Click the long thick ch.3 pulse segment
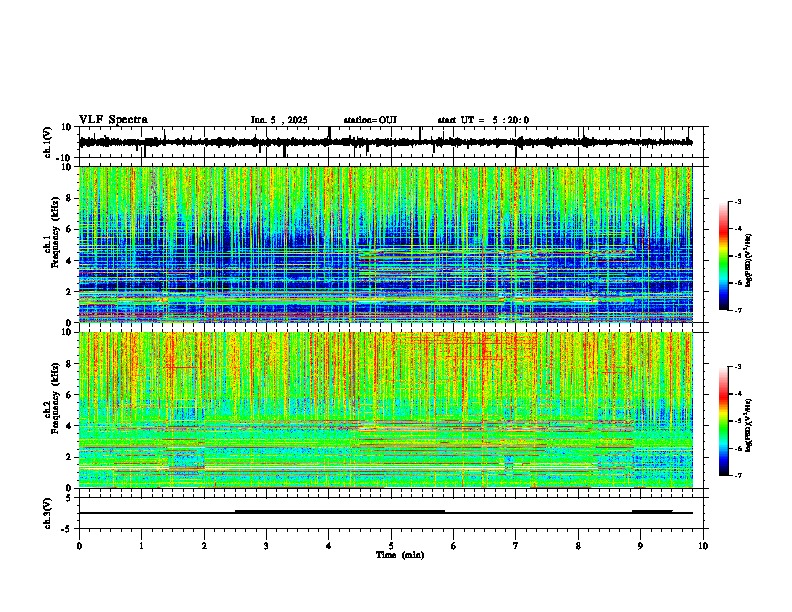Viewport: 792px width, 612px height. click(340, 512)
